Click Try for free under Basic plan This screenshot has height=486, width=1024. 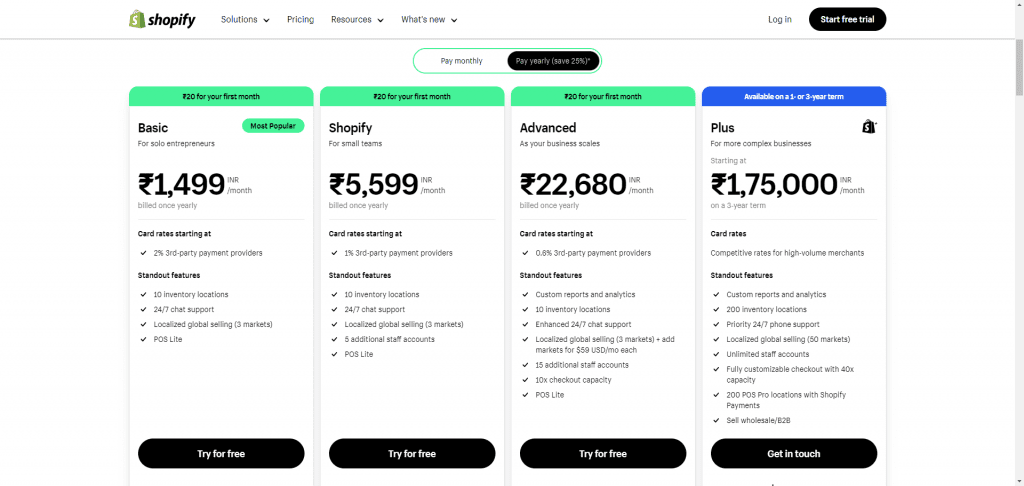click(221, 453)
